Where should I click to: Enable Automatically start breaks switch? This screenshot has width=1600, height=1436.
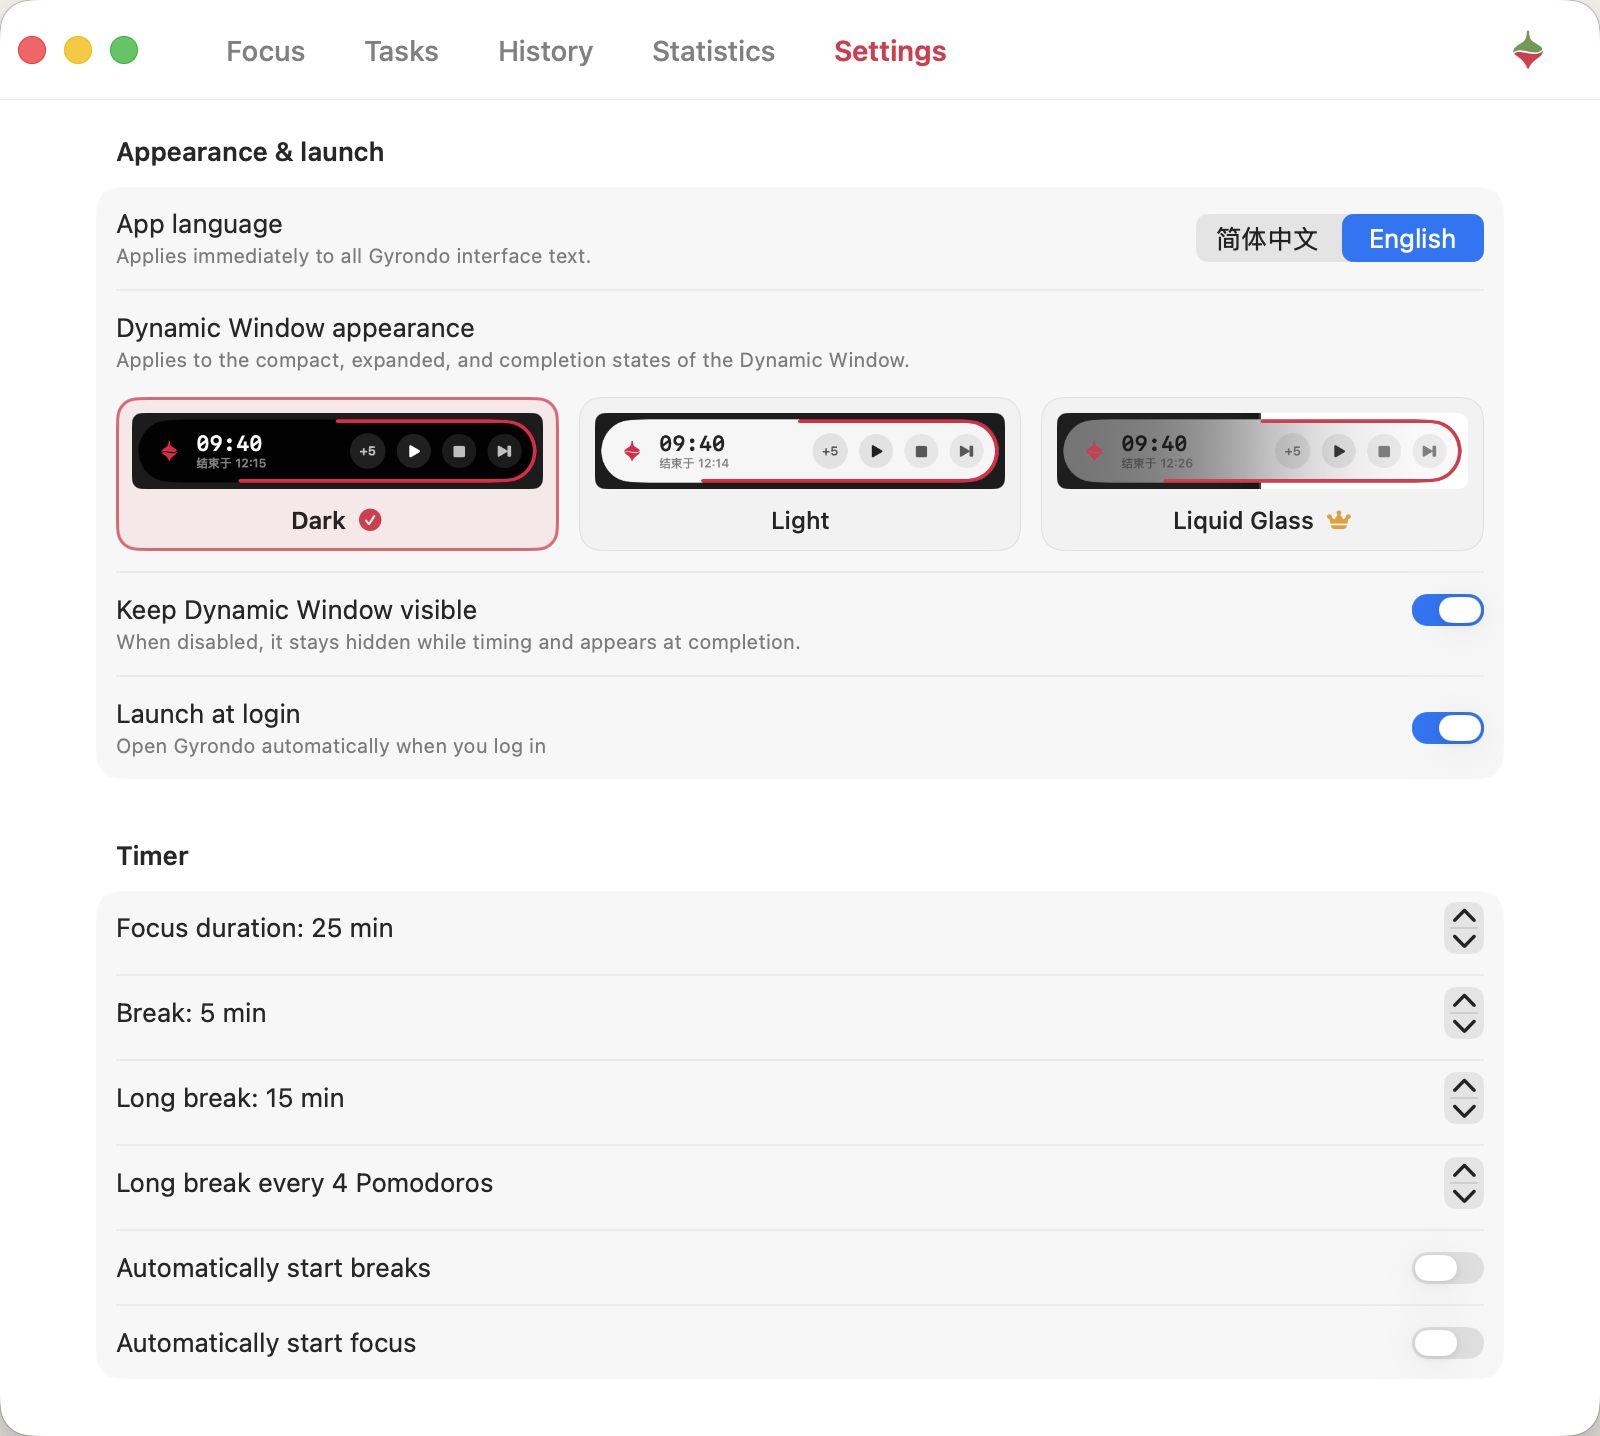point(1447,1268)
